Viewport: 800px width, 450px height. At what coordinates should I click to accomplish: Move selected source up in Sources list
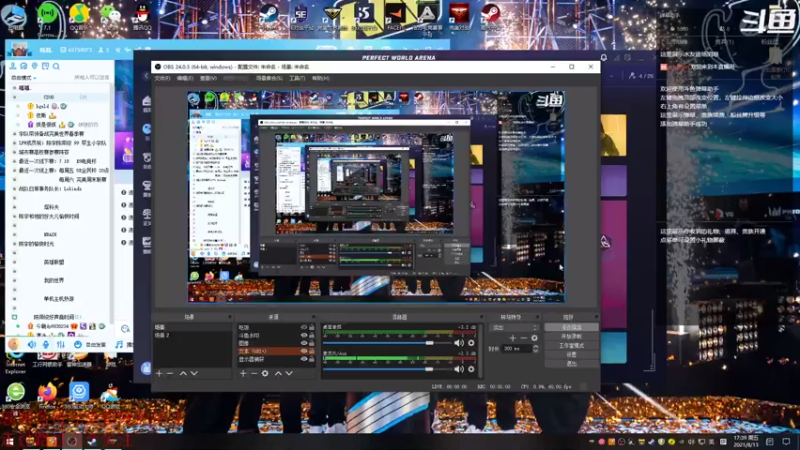click(278, 373)
